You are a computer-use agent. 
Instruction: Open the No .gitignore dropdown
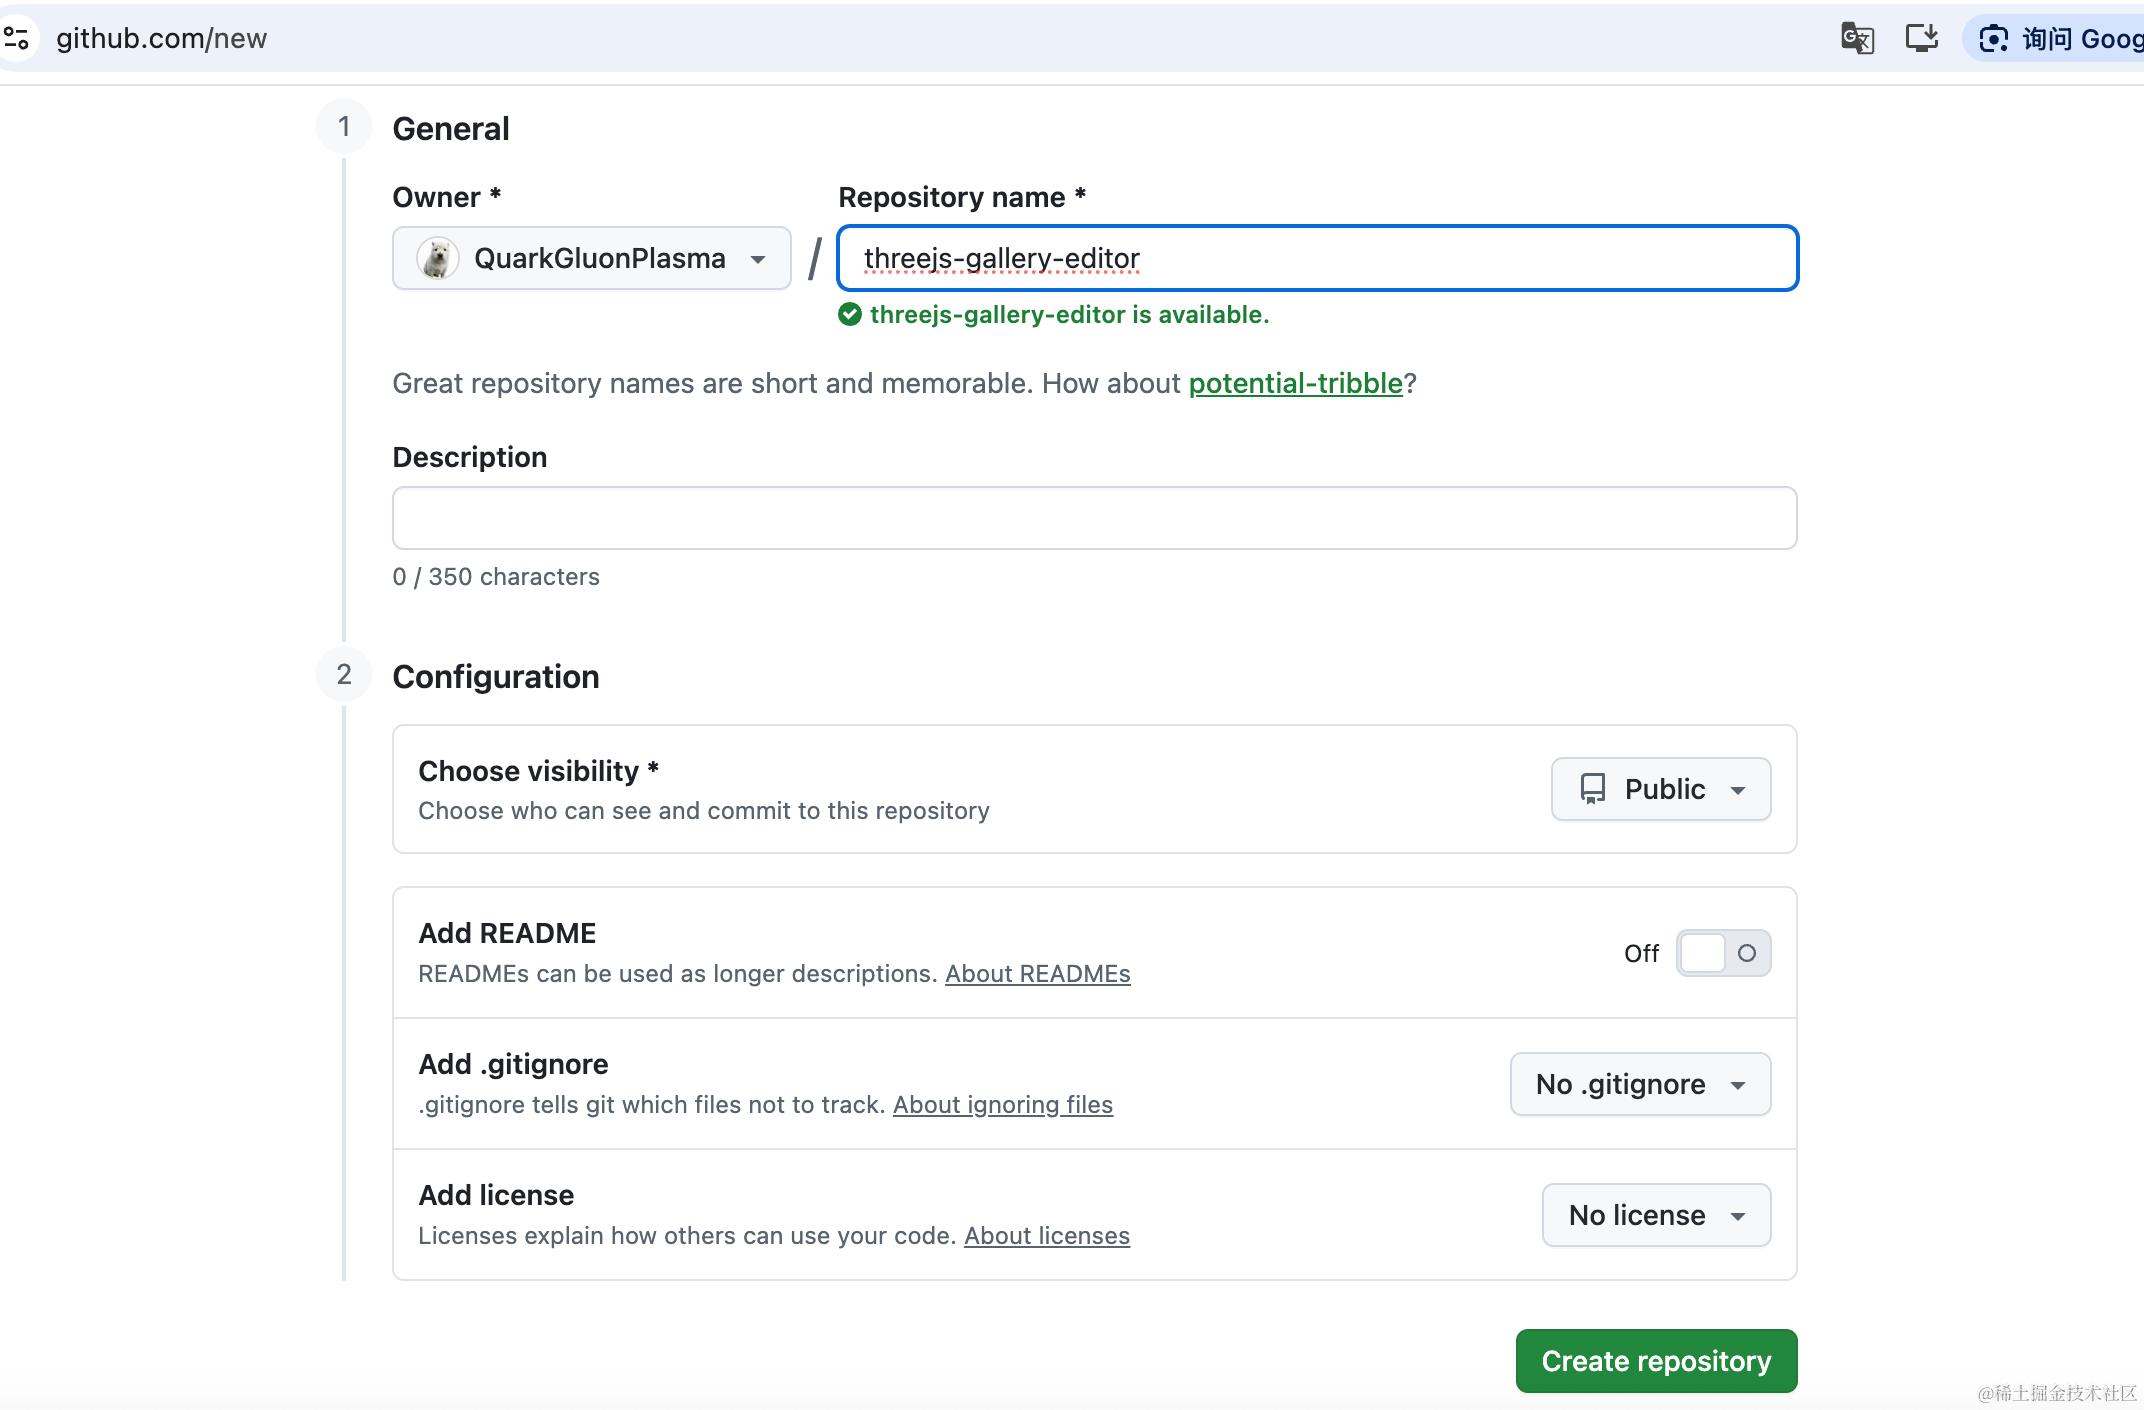tap(1640, 1084)
